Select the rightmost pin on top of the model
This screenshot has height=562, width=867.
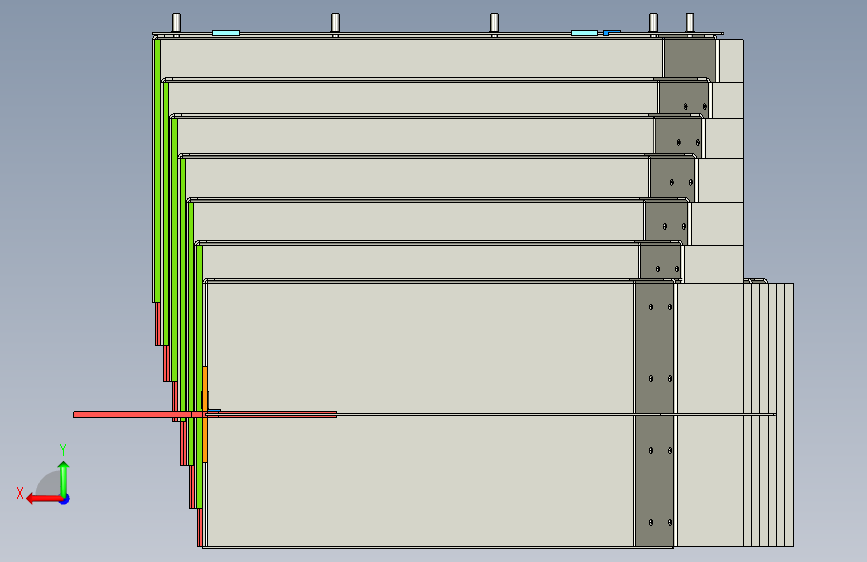pyautogui.click(x=690, y=23)
